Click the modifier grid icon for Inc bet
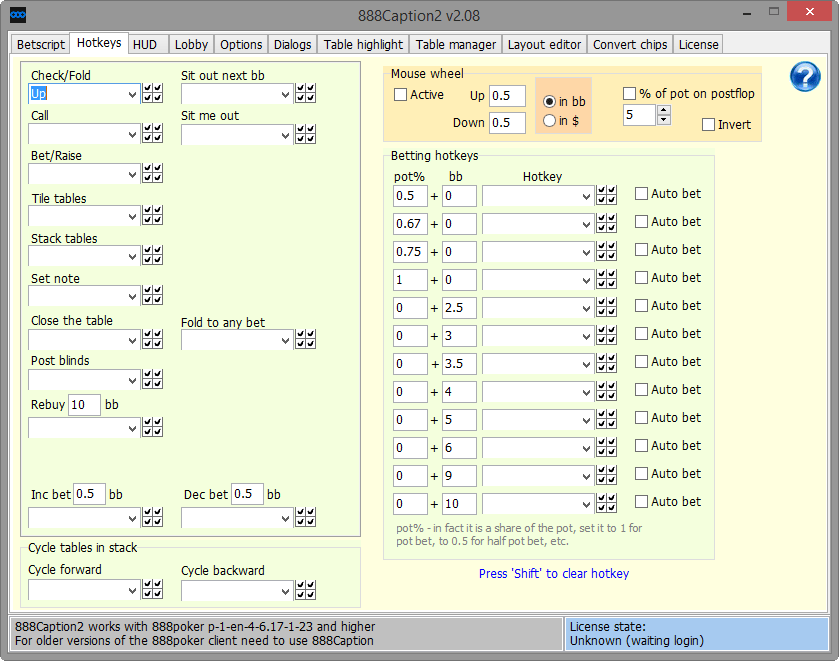The image size is (839, 661). click(x=152, y=518)
